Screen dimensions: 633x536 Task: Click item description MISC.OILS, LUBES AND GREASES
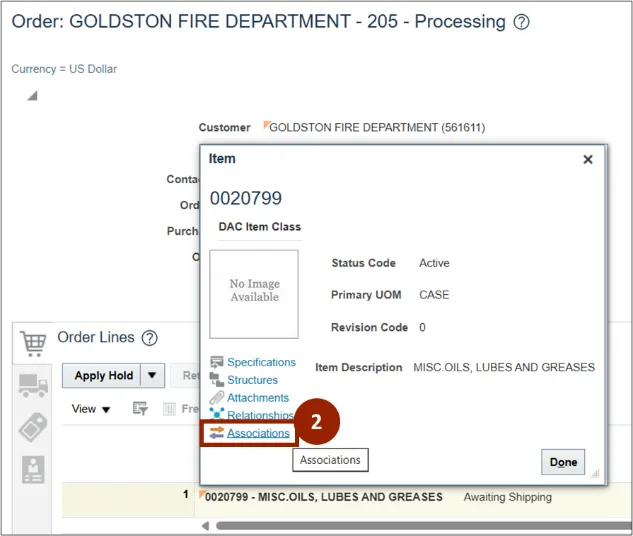(x=504, y=367)
